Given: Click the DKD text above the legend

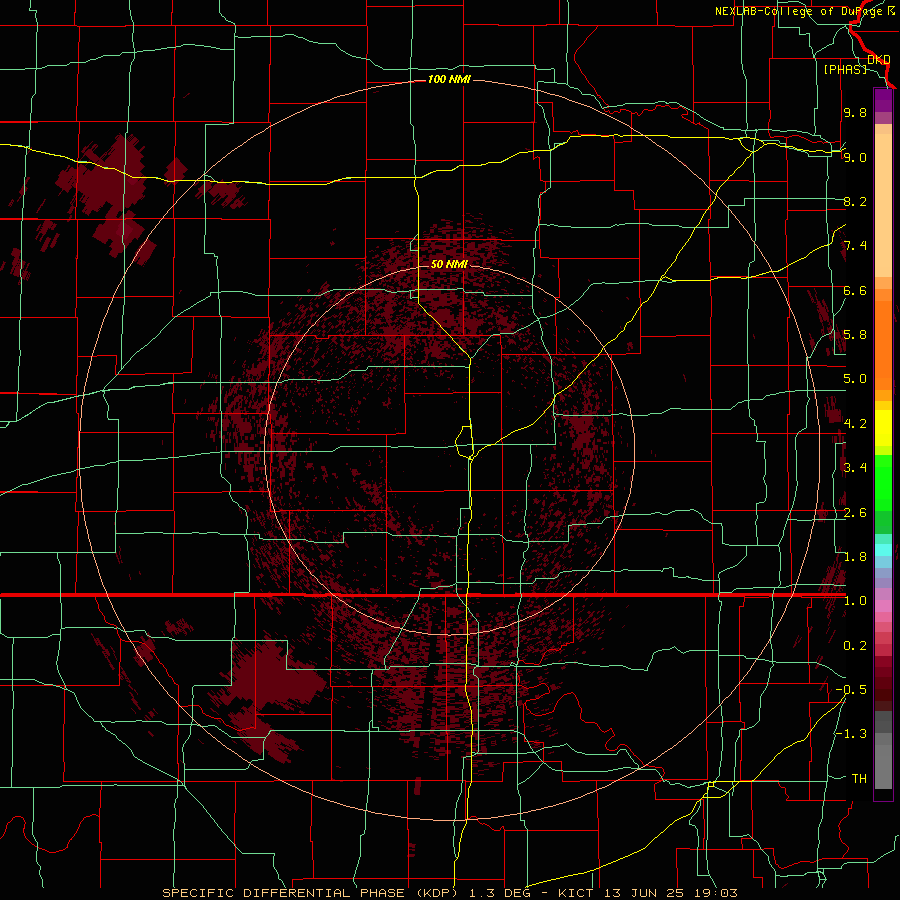Looking at the screenshot, I should point(879,60).
